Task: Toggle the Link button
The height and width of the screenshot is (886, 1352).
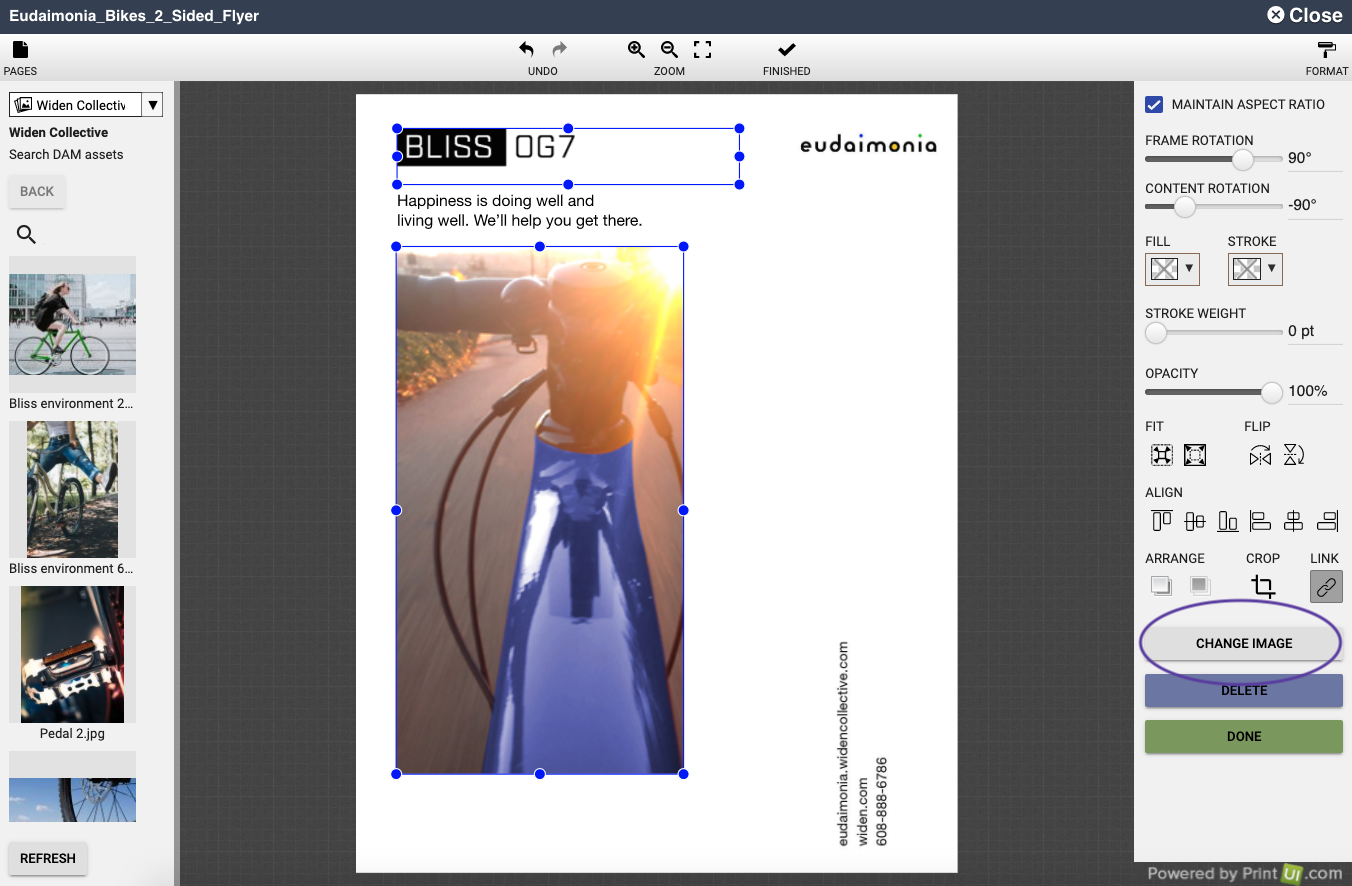Action: 1326,587
